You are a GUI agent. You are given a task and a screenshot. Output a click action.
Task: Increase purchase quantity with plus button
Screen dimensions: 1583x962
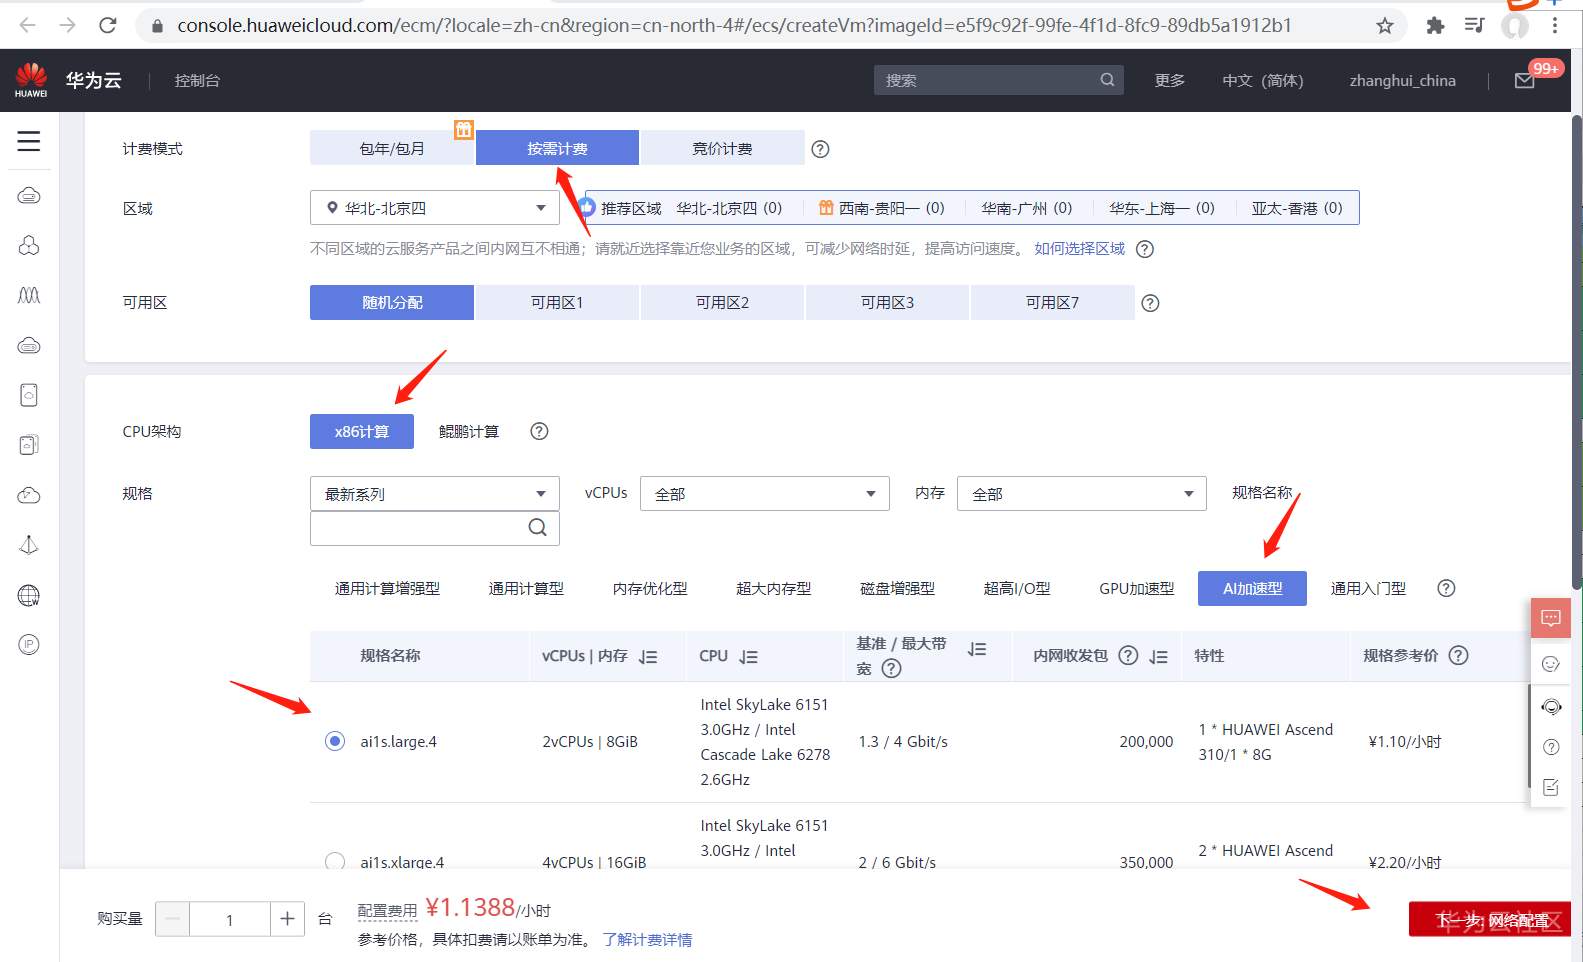click(x=287, y=919)
